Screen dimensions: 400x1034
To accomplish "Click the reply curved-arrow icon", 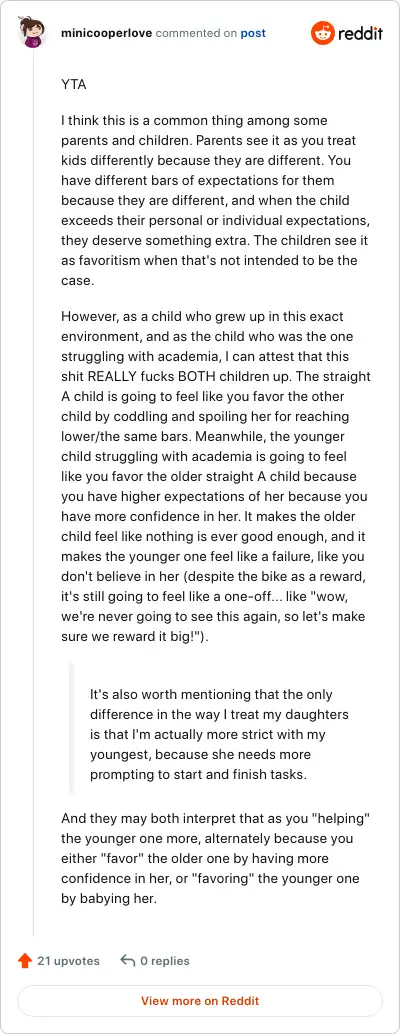I will click(x=128, y=960).
